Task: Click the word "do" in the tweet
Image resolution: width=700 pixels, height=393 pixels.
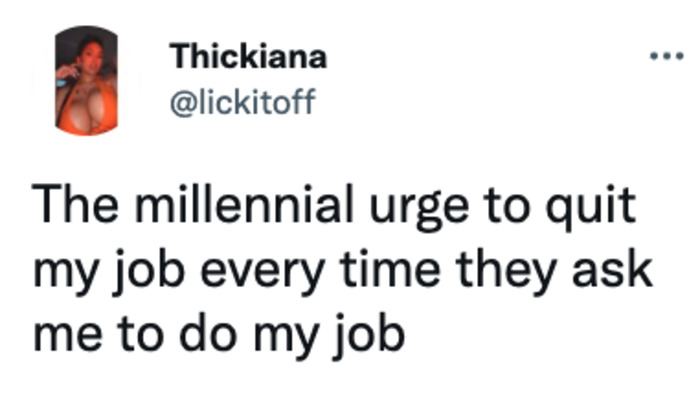Action: (x=208, y=333)
